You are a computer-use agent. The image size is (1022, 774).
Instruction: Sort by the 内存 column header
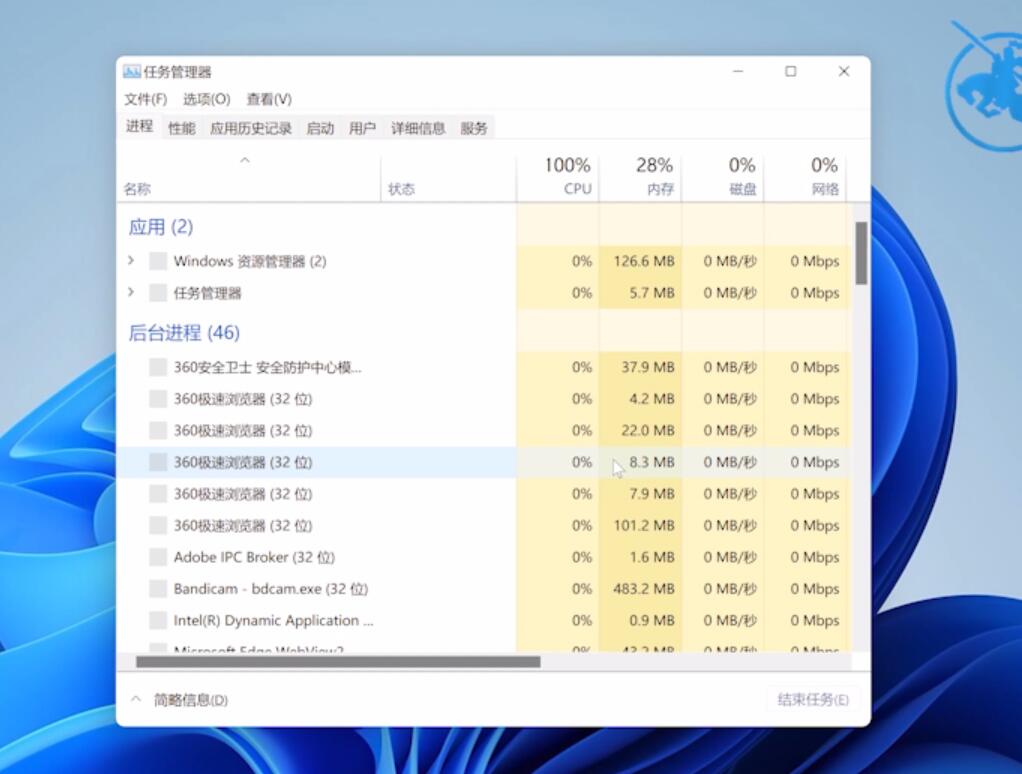[x=640, y=176]
